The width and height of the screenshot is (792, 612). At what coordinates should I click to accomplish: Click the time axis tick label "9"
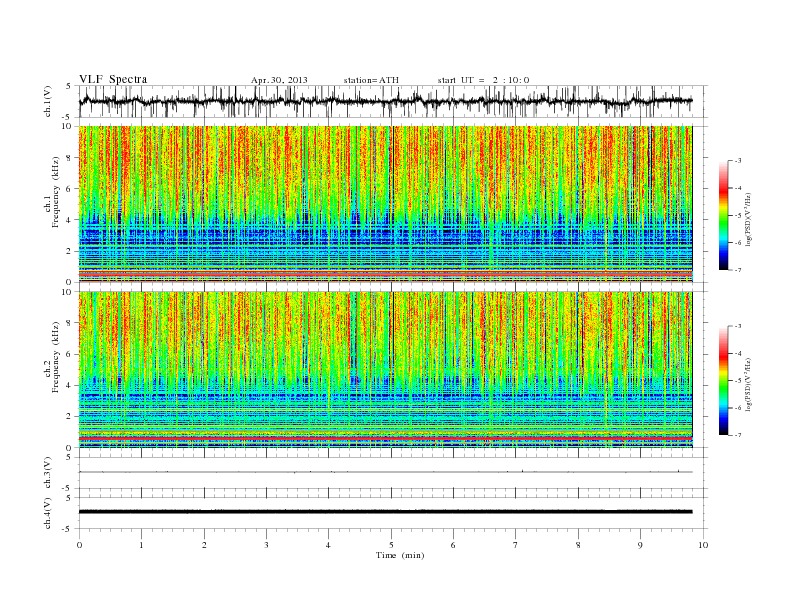[640, 545]
